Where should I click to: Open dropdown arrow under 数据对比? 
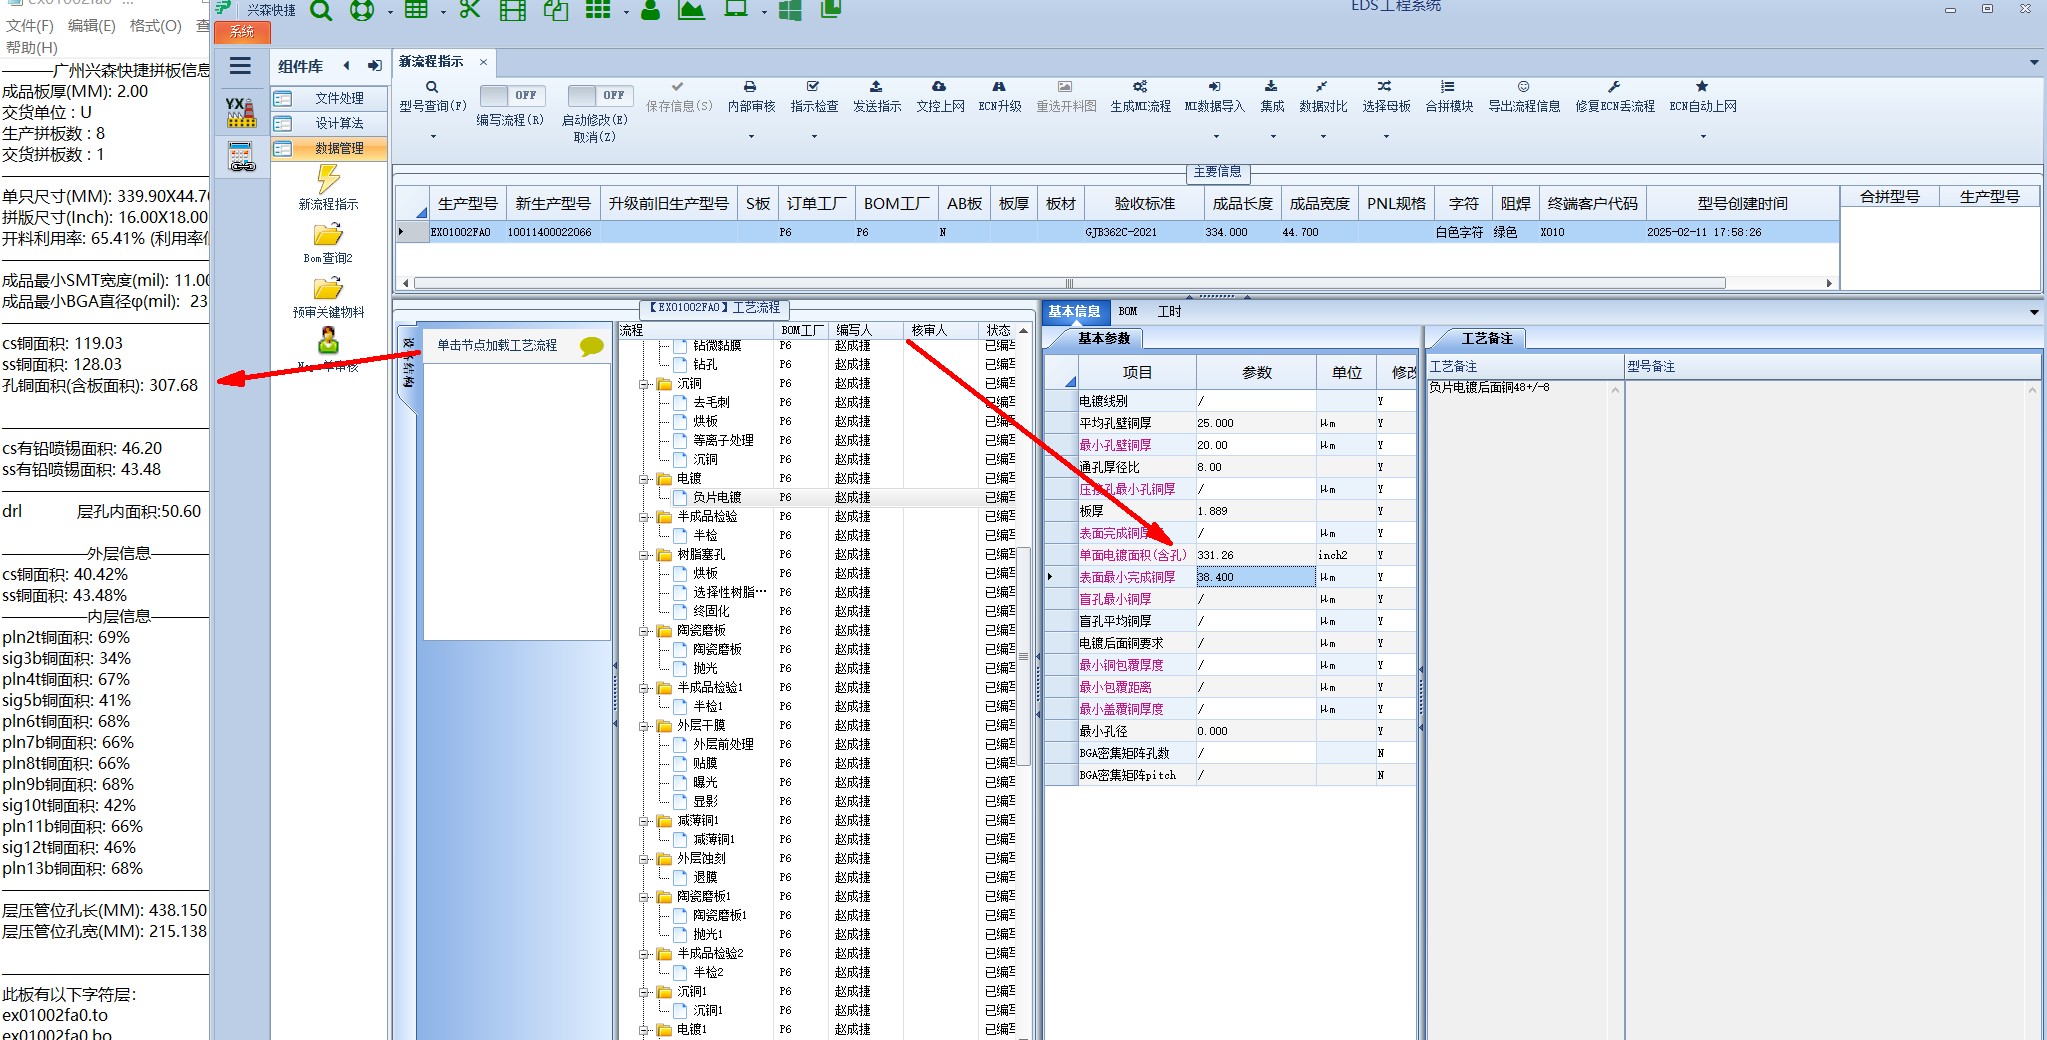(1323, 137)
